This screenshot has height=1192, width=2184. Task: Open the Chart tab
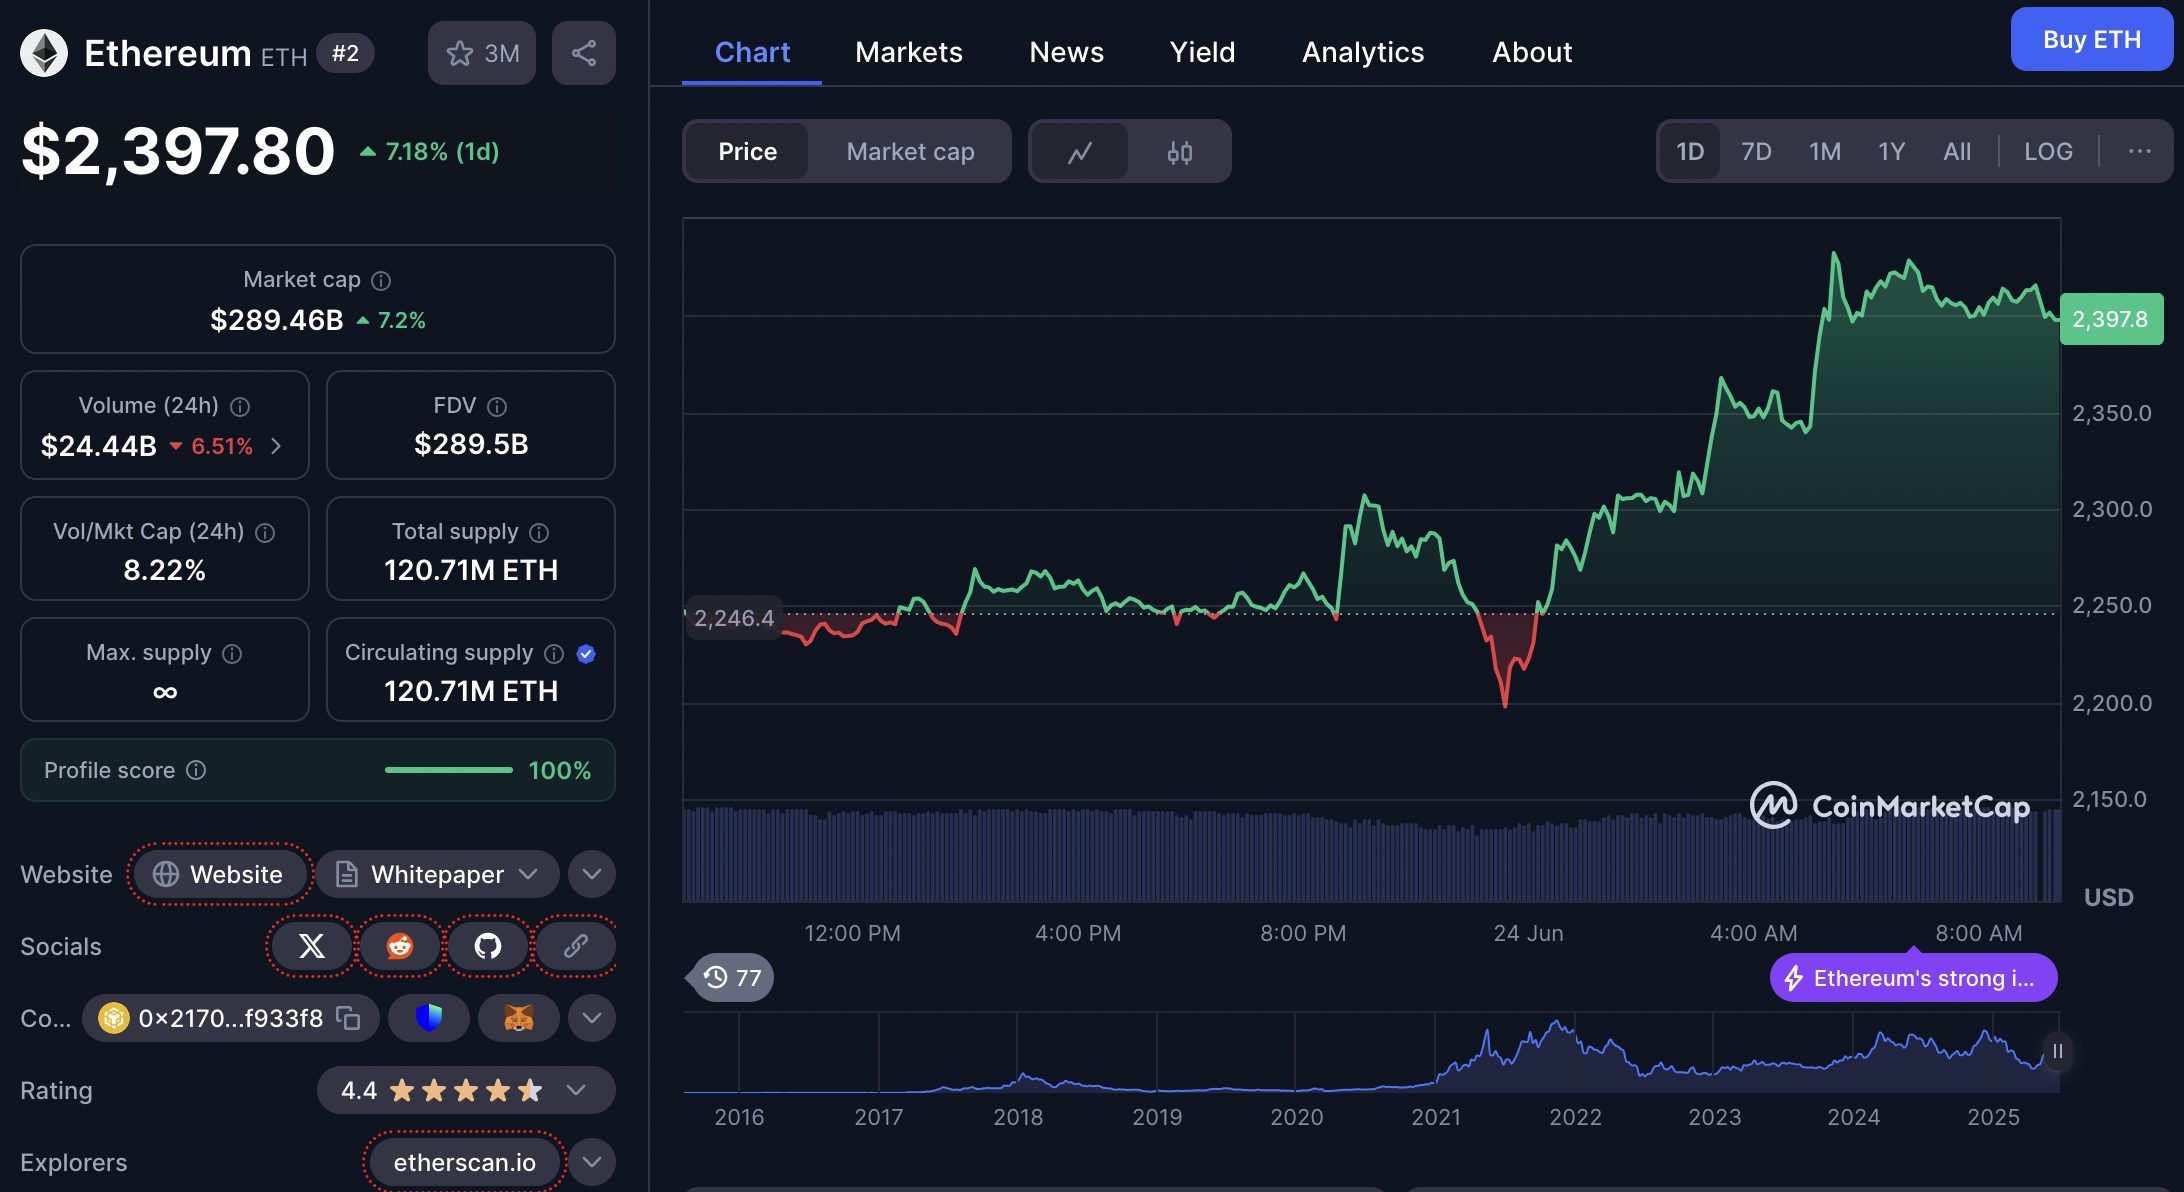(x=752, y=52)
